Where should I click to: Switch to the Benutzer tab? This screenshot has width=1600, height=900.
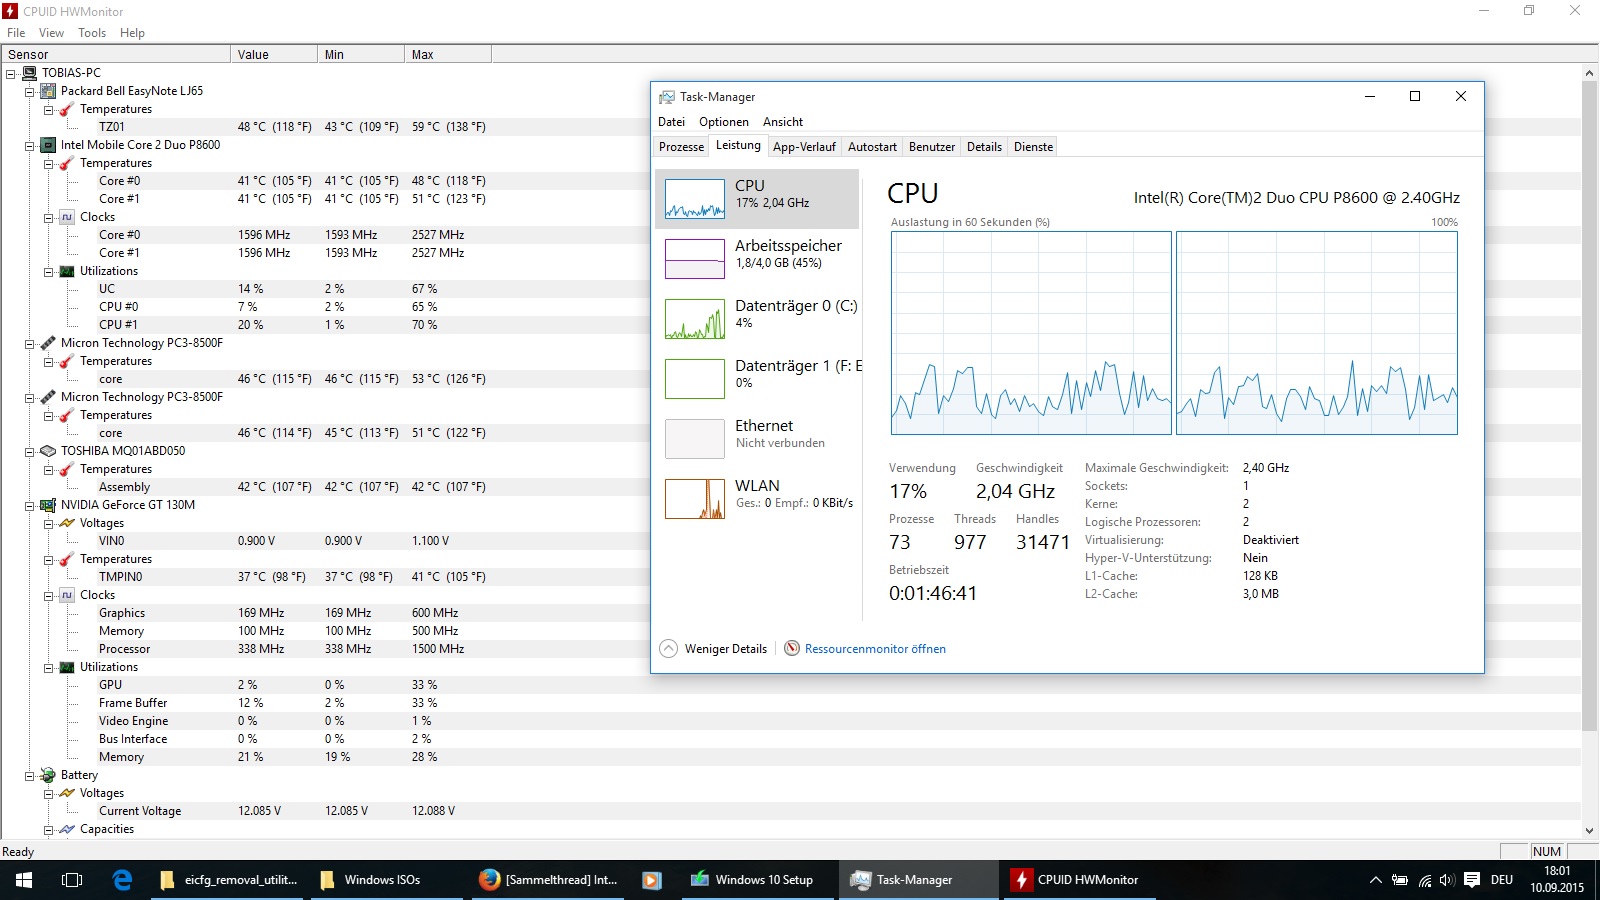[x=932, y=147]
